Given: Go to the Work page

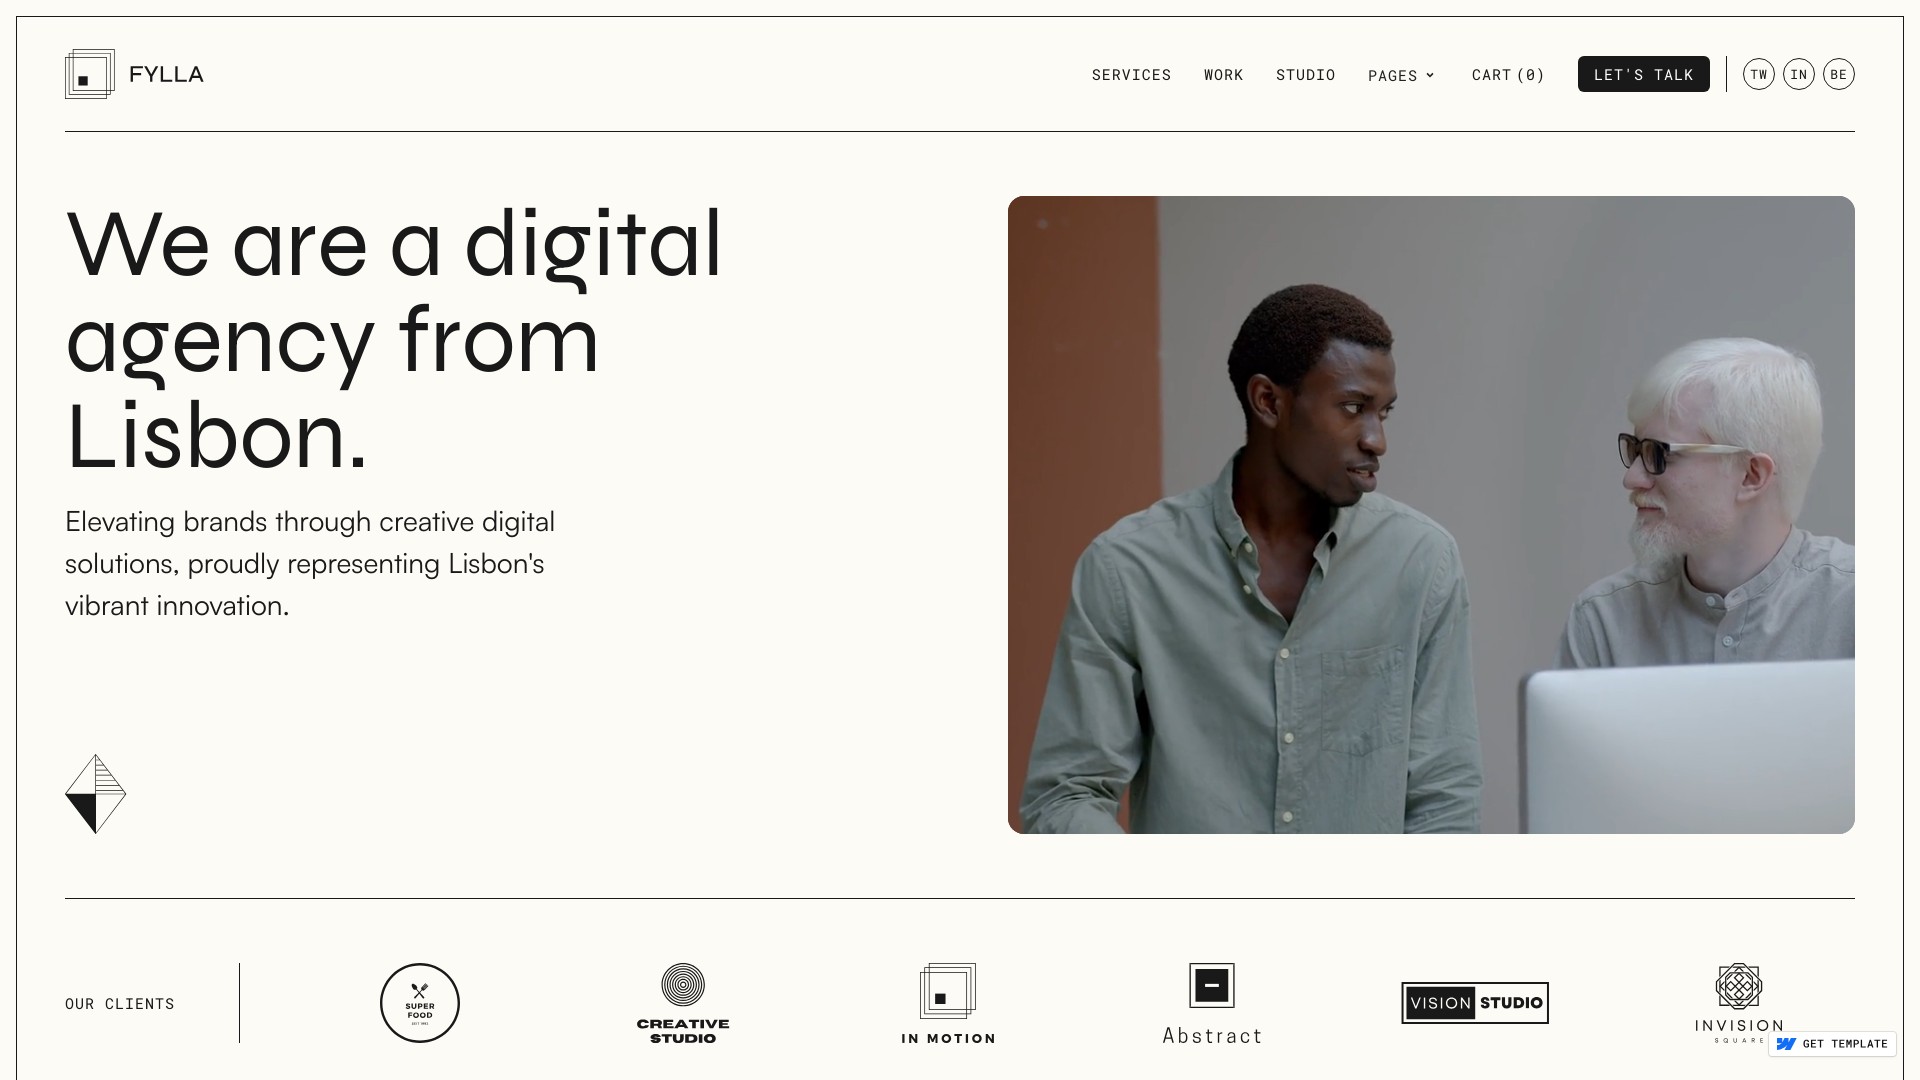Looking at the screenshot, I should (x=1223, y=75).
